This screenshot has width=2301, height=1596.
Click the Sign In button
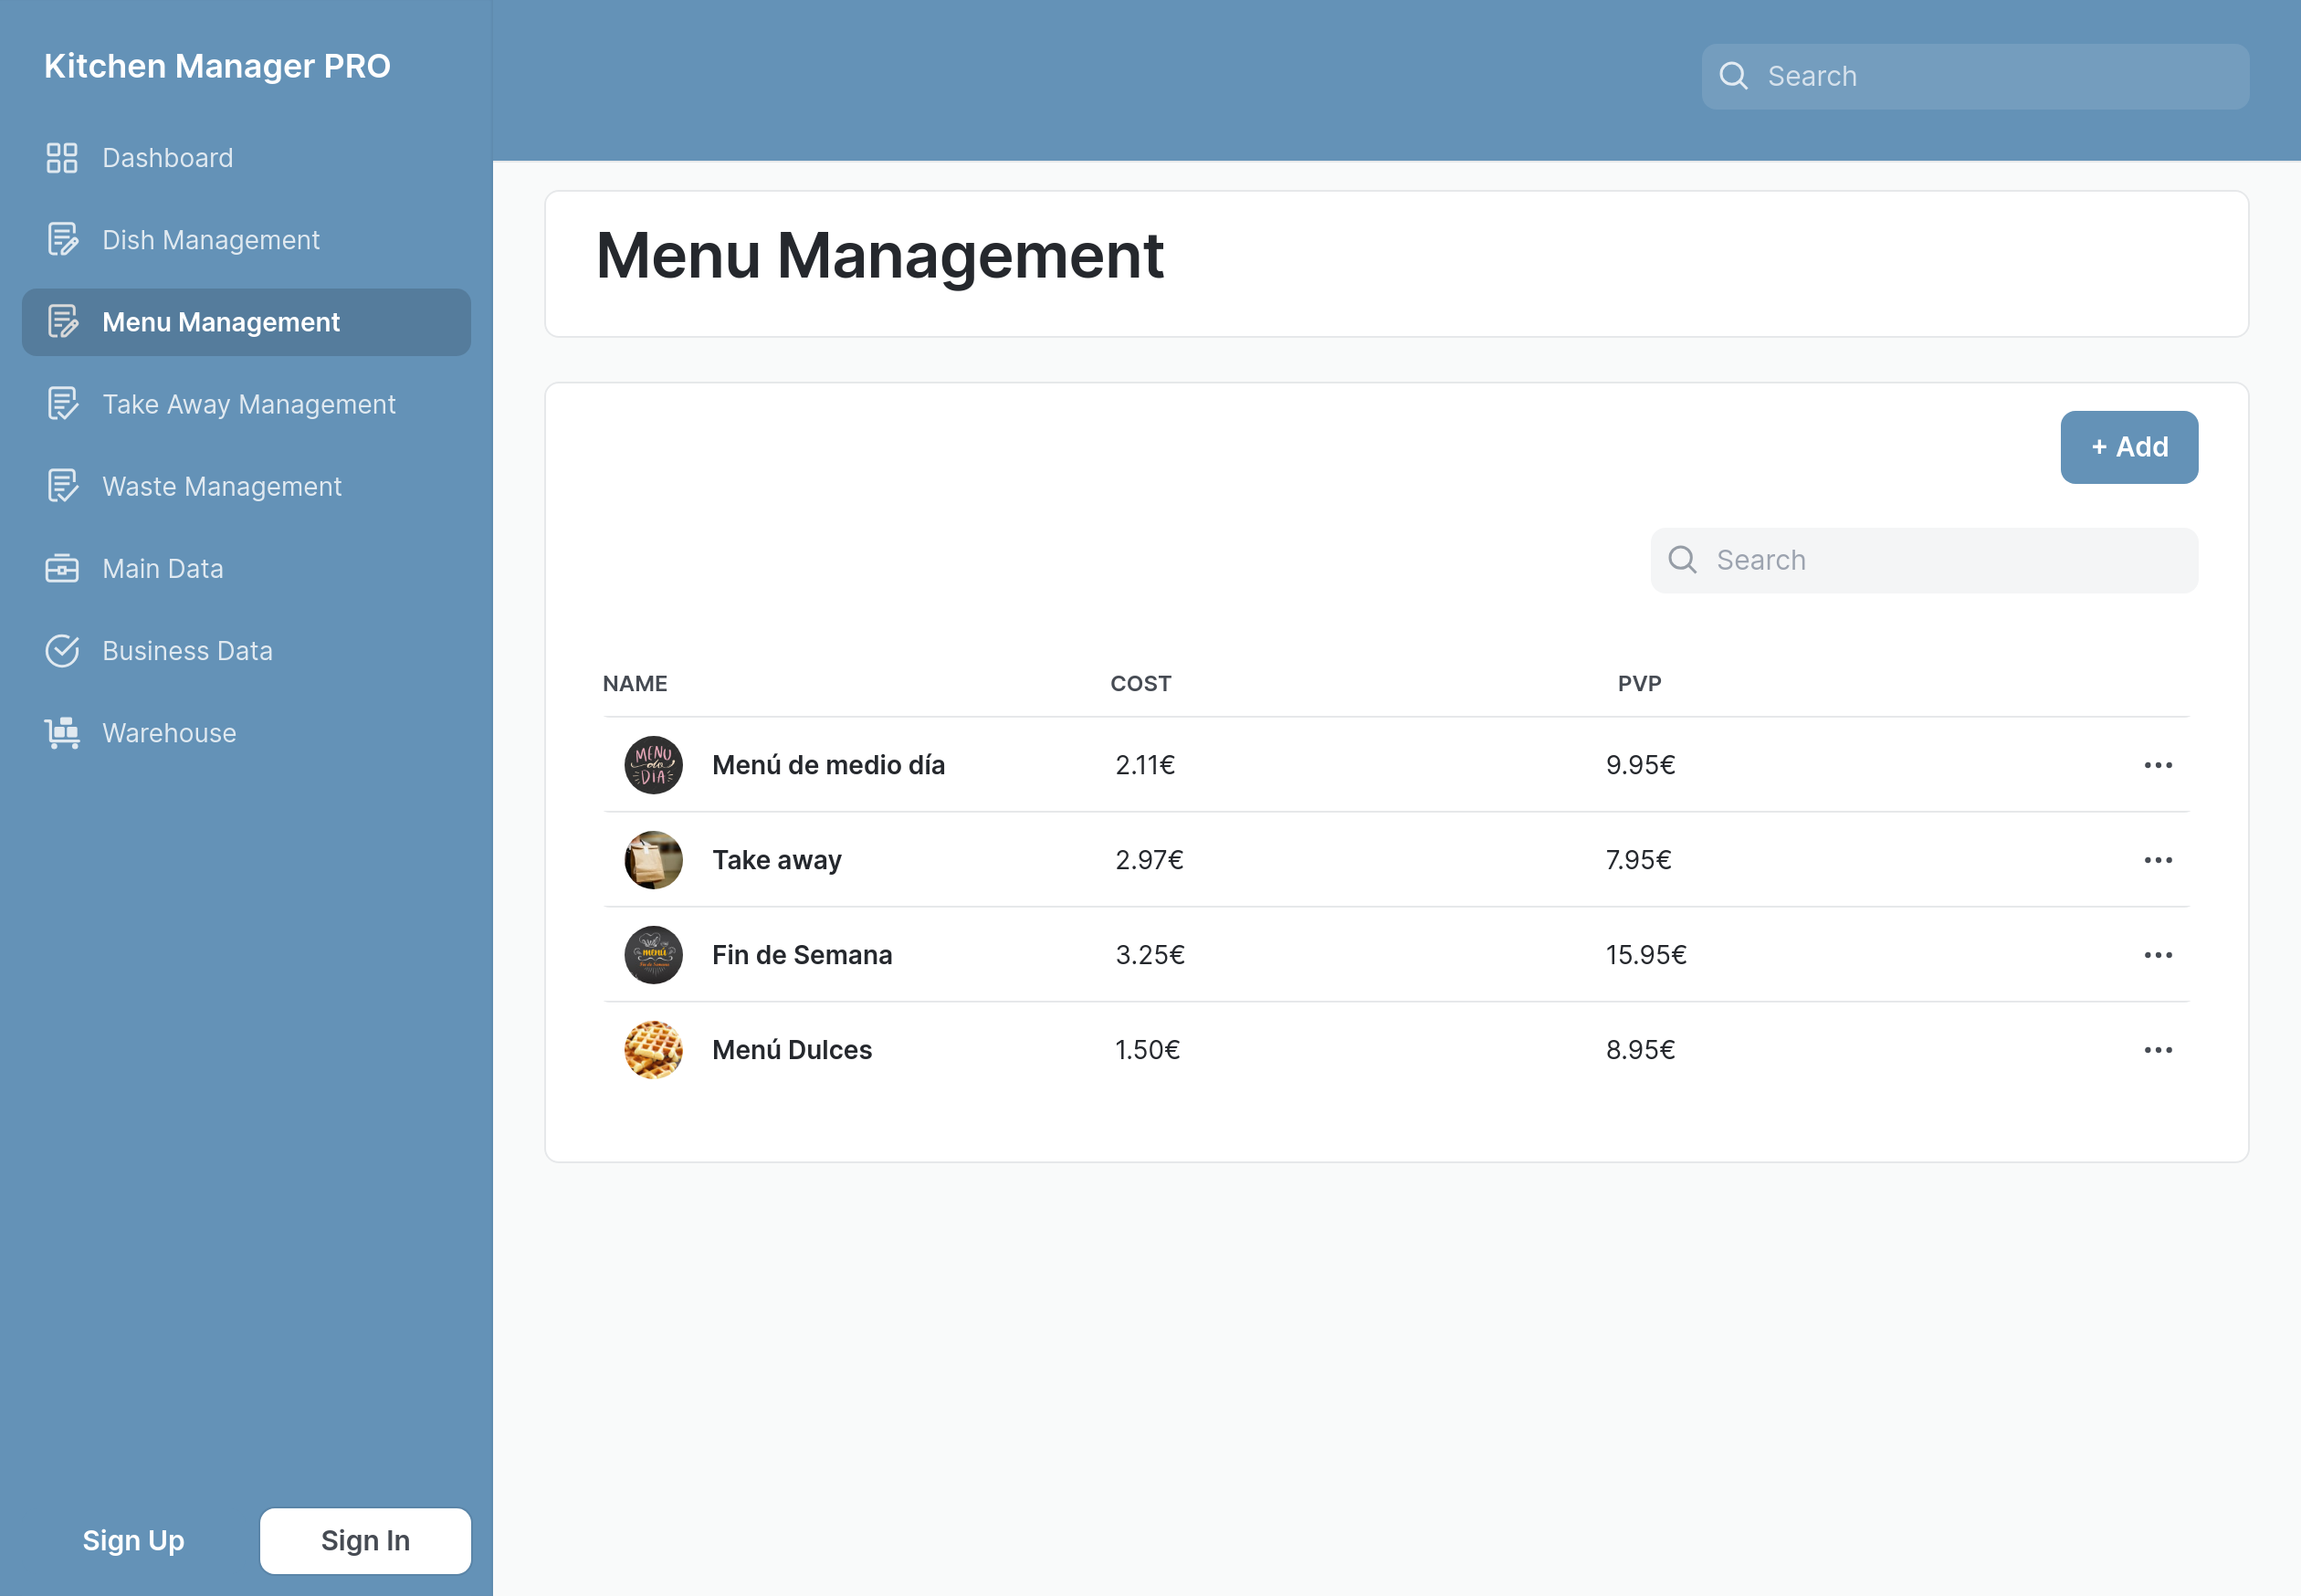click(365, 1540)
